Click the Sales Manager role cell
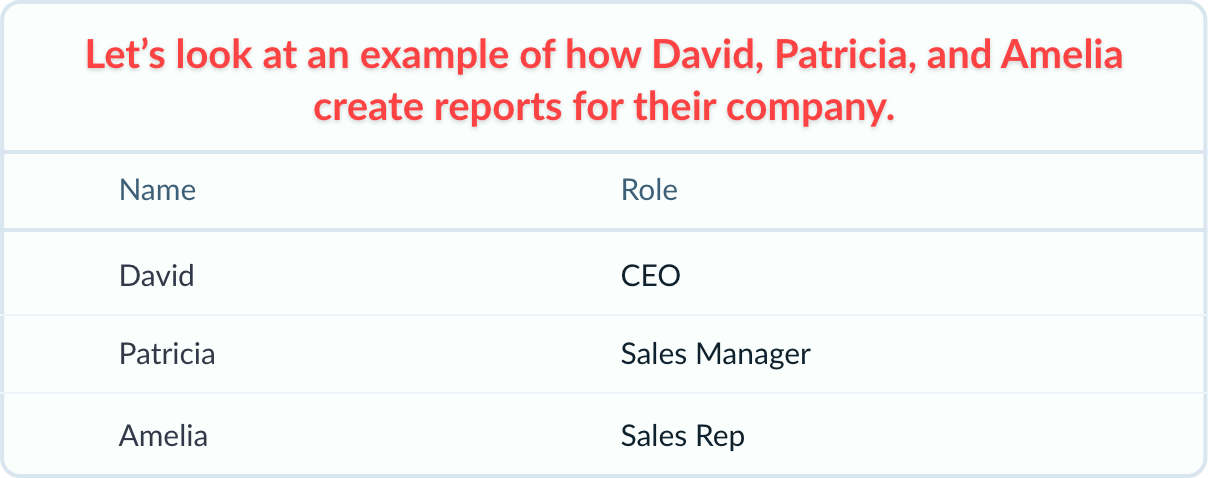The image size is (1208, 478). 715,354
